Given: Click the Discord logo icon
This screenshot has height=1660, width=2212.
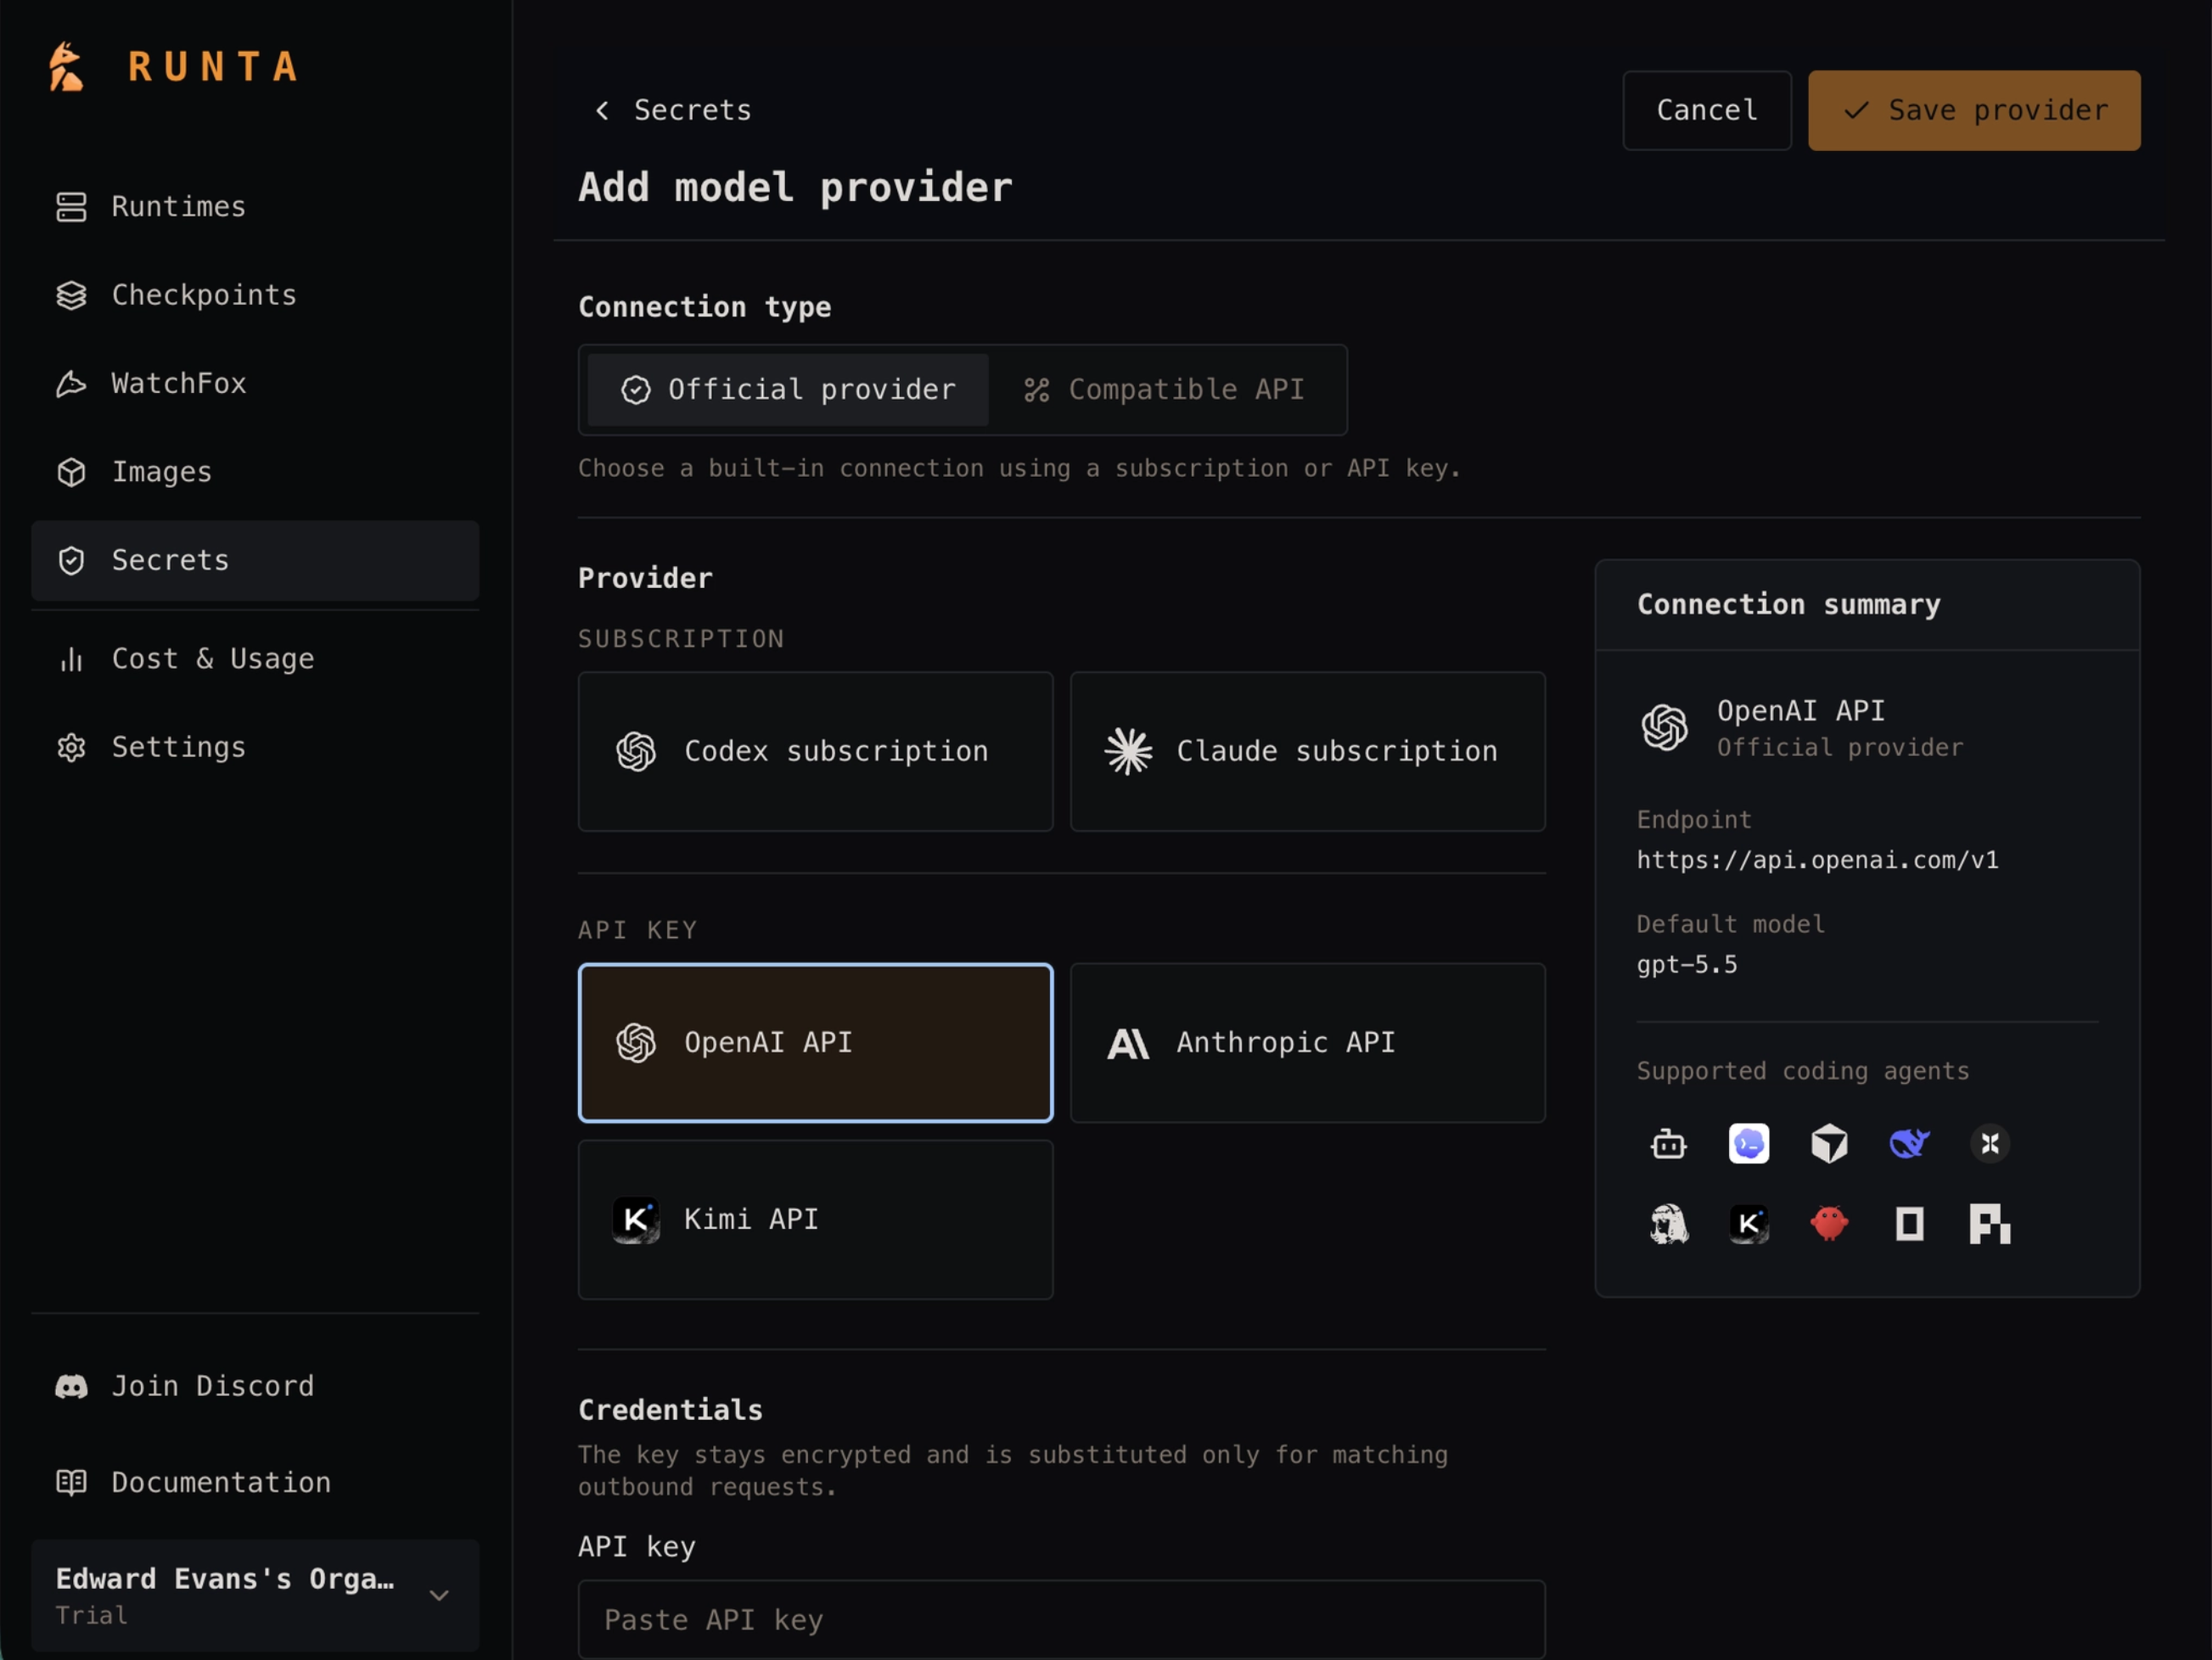Looking at the screenshot, I should [x=71, y=1386].
